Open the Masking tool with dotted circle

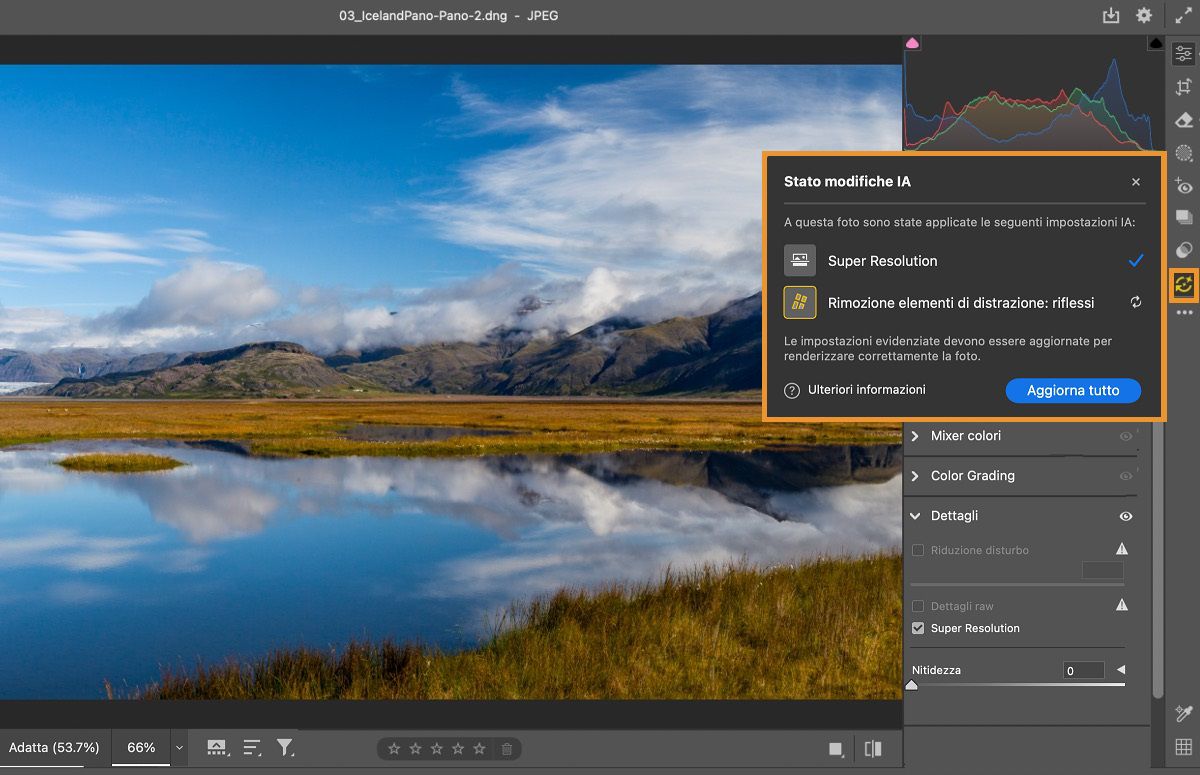pyautogui.click(x=1184, y=153)
